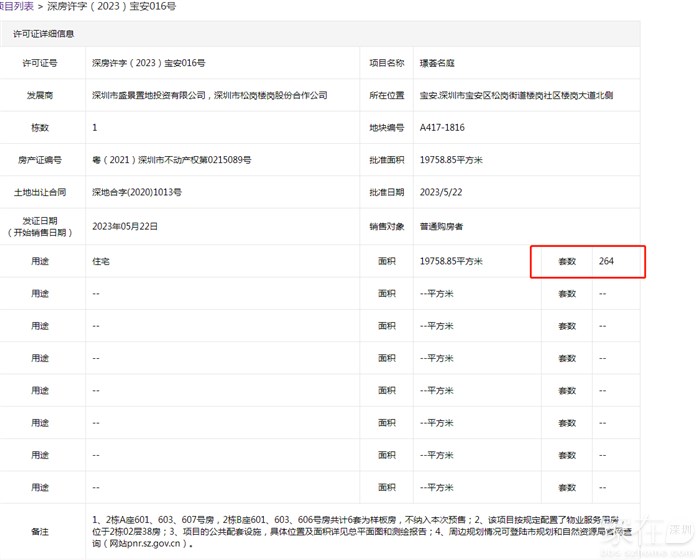The image size is (700, 560).
Task: Click the building count label 栋数
Action: click(40, 128)
